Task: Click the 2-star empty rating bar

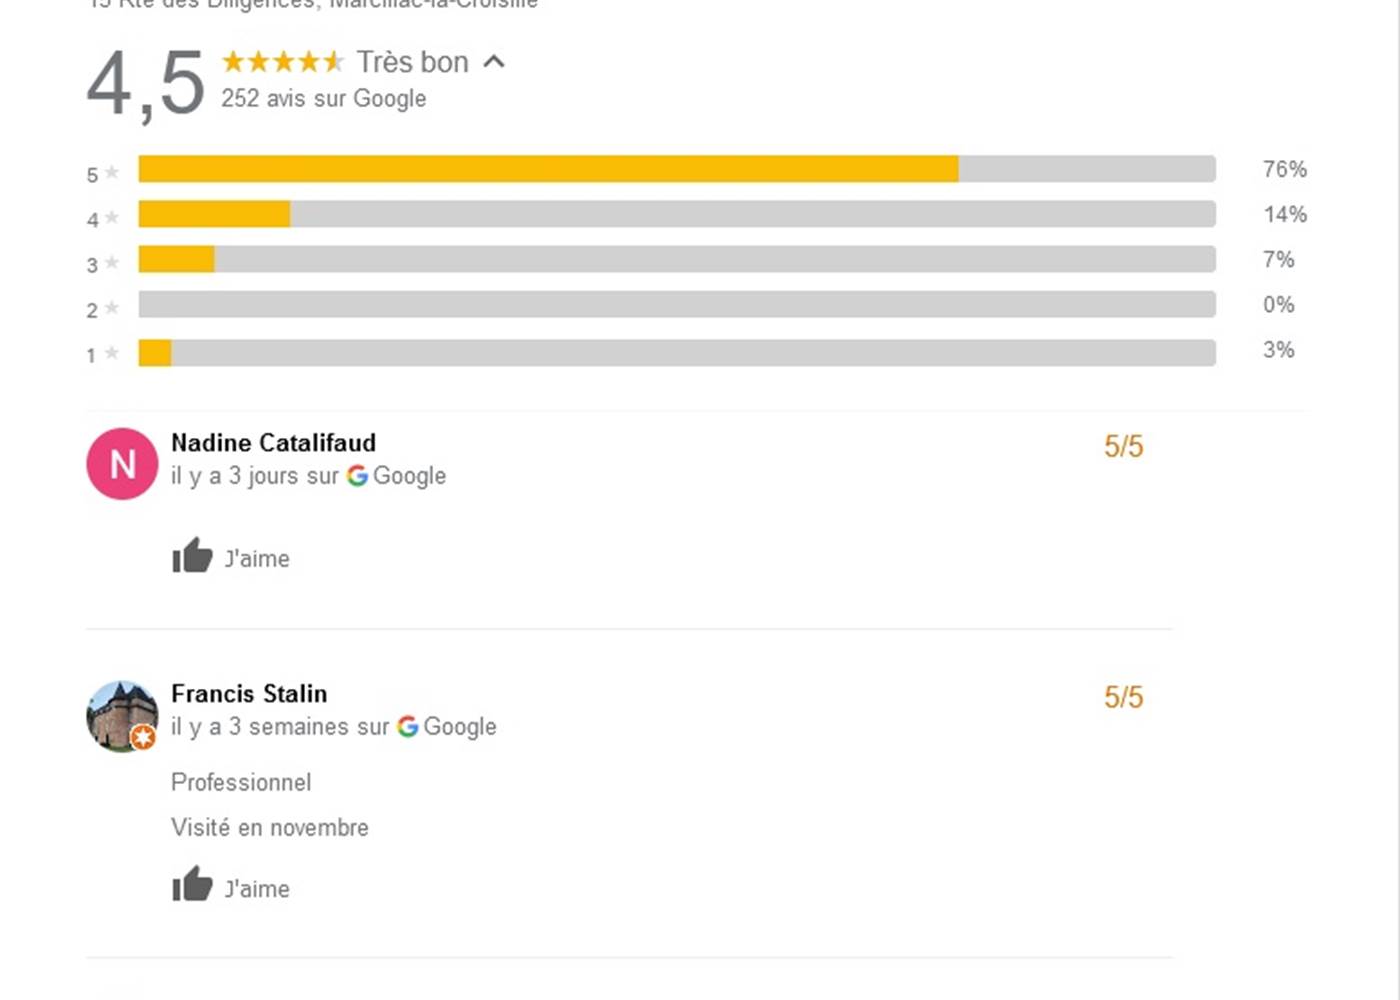Action: coord(676,304)
